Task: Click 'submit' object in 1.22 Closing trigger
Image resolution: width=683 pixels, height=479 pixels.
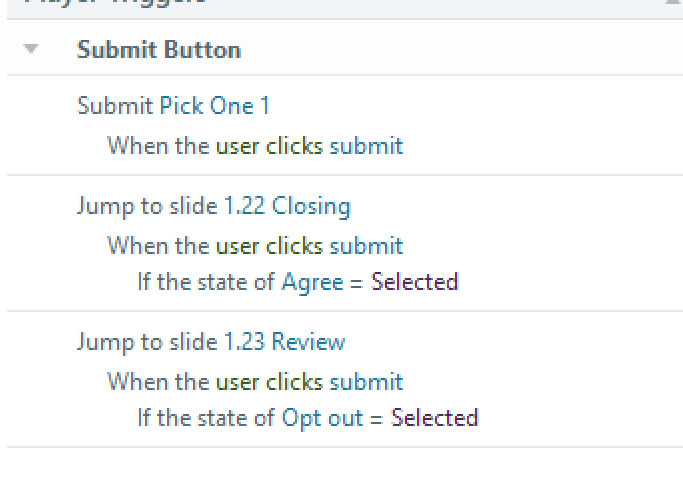Action: click(366, 245)
